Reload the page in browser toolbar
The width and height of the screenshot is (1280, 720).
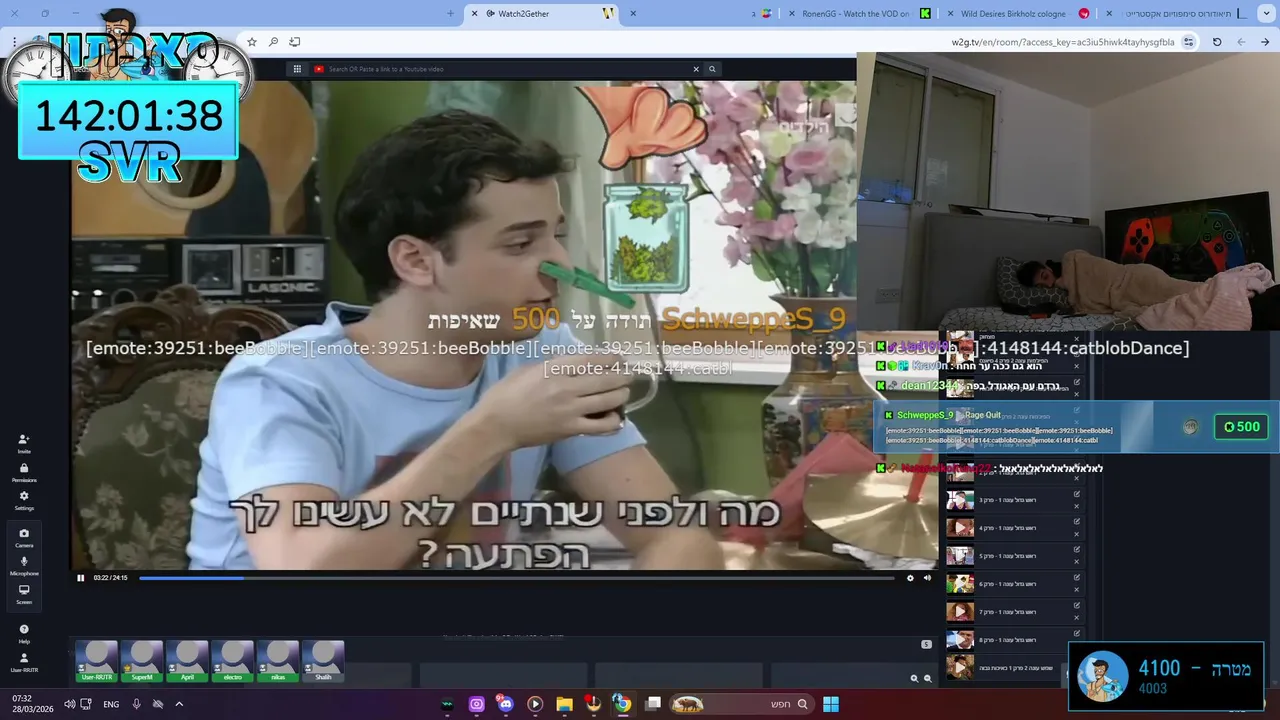tap(1217, 42)
